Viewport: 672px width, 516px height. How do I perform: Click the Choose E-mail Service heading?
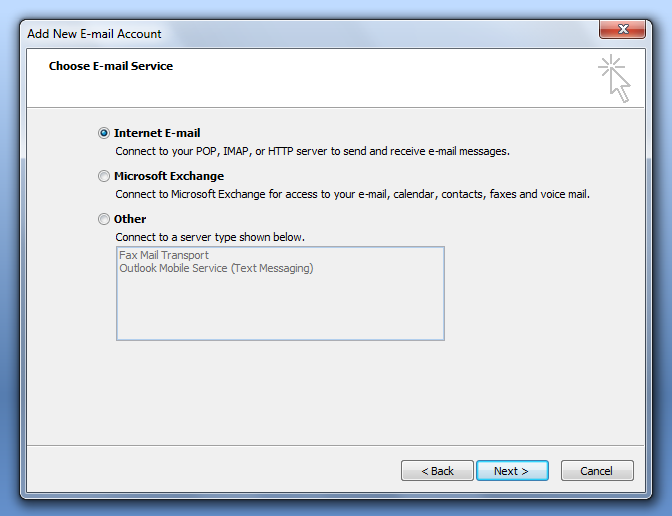(111, 66)
